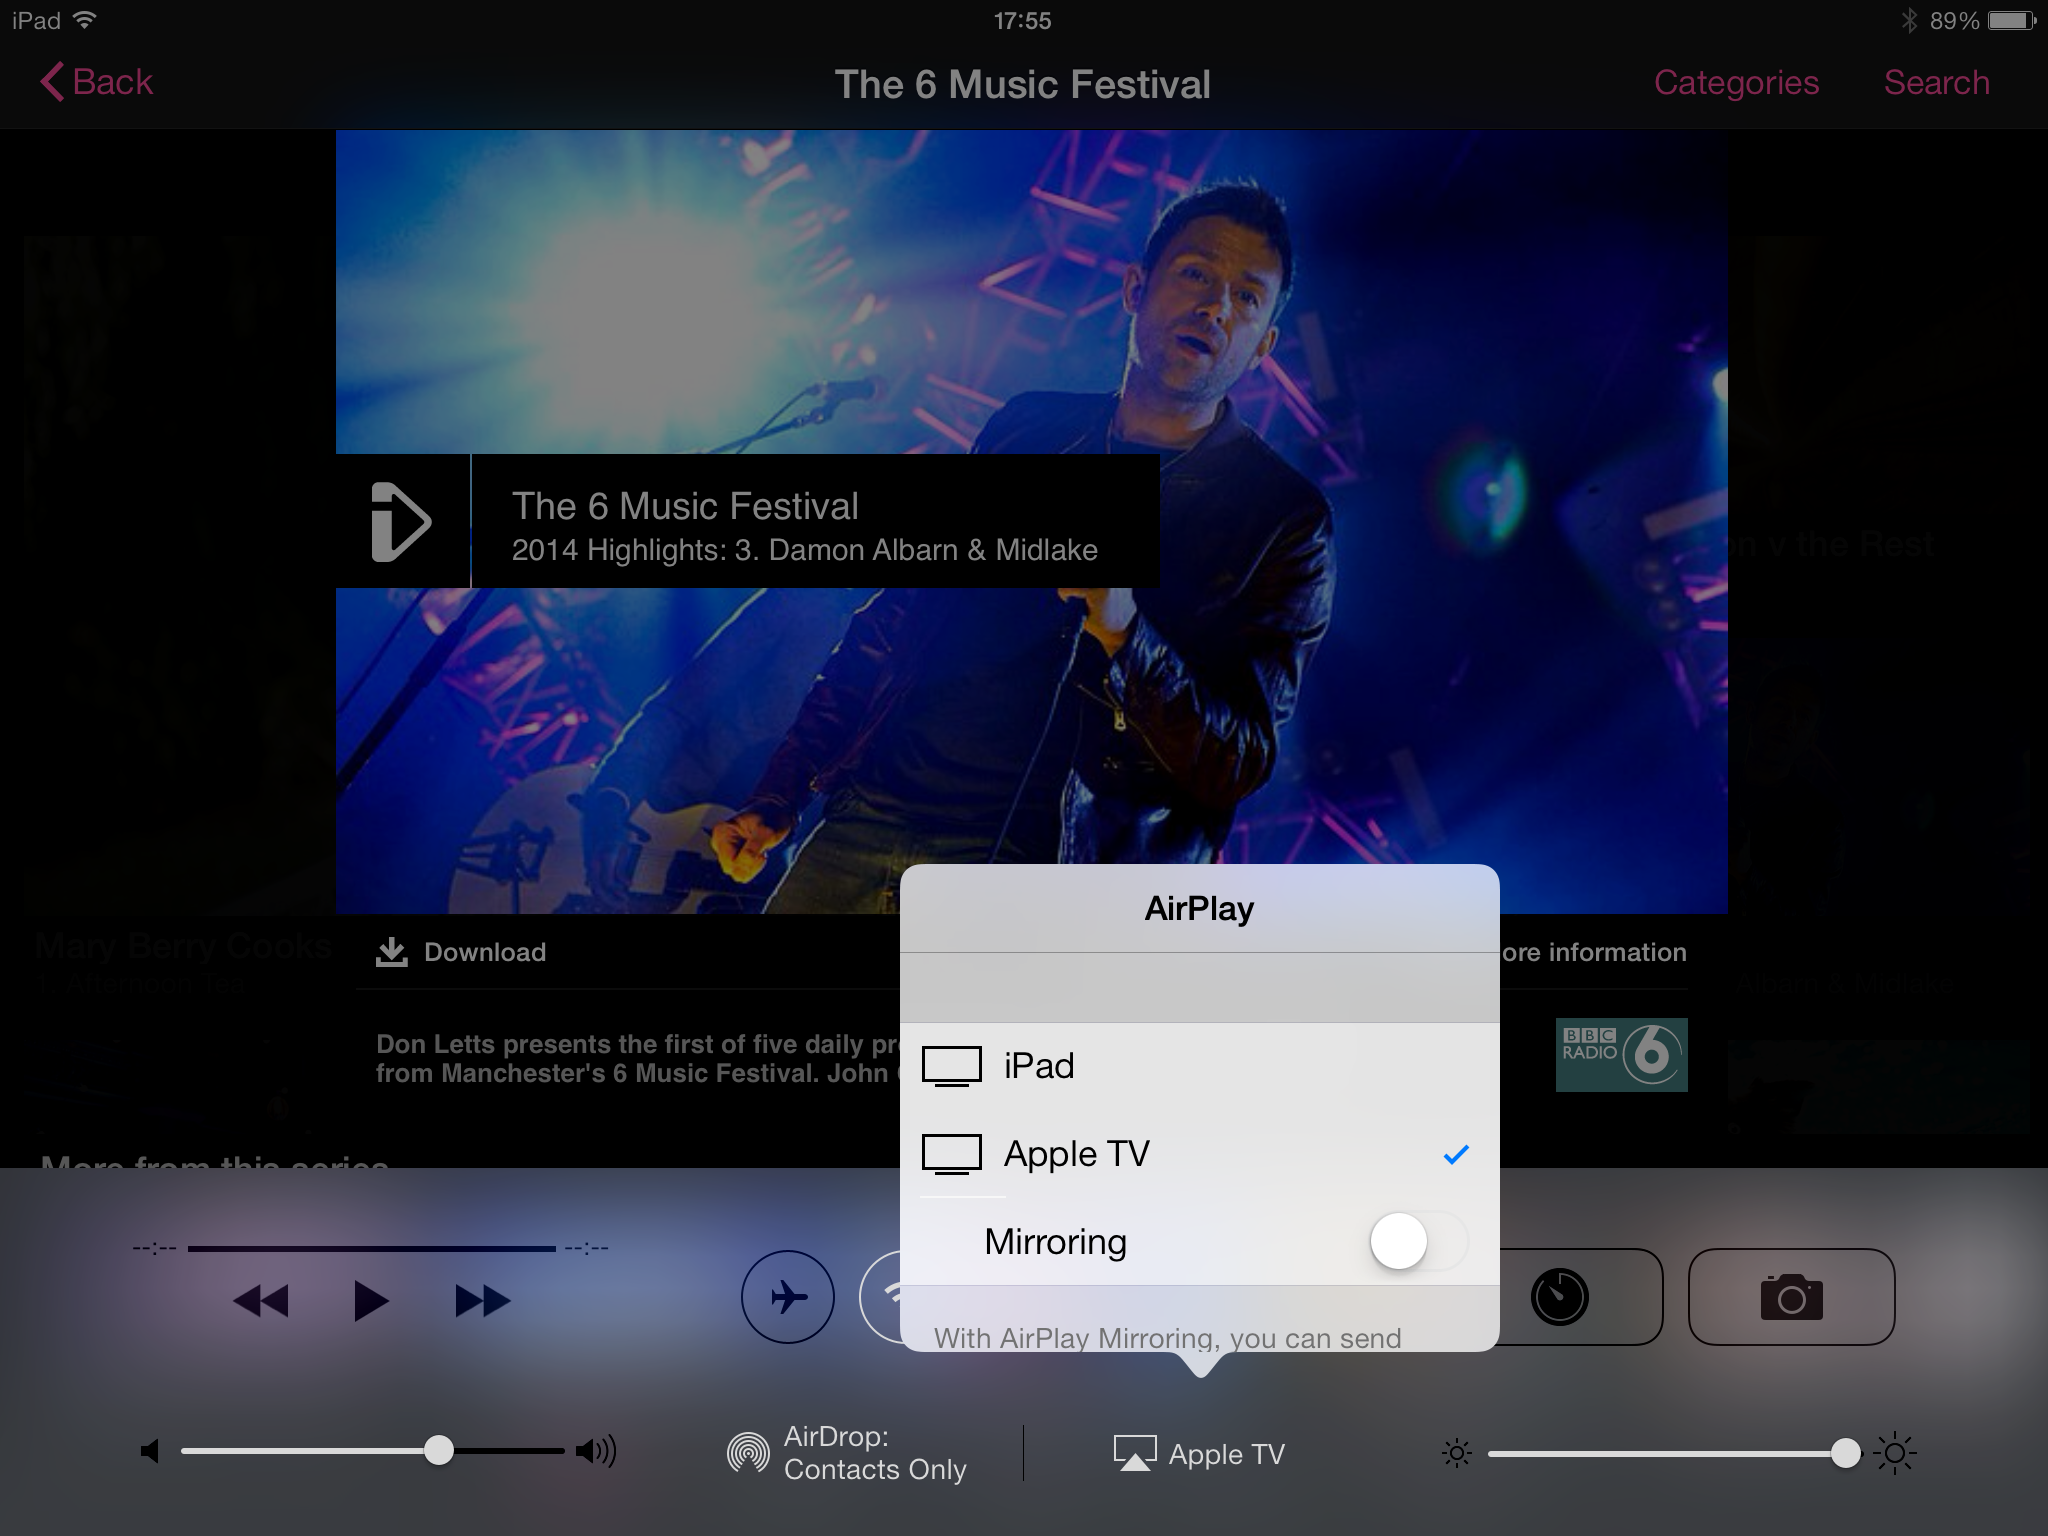Image resolution: width=2048 pixels, height=1536 pixels.
Task: Tap the playback progress bar
Action: click(371, 1248)
